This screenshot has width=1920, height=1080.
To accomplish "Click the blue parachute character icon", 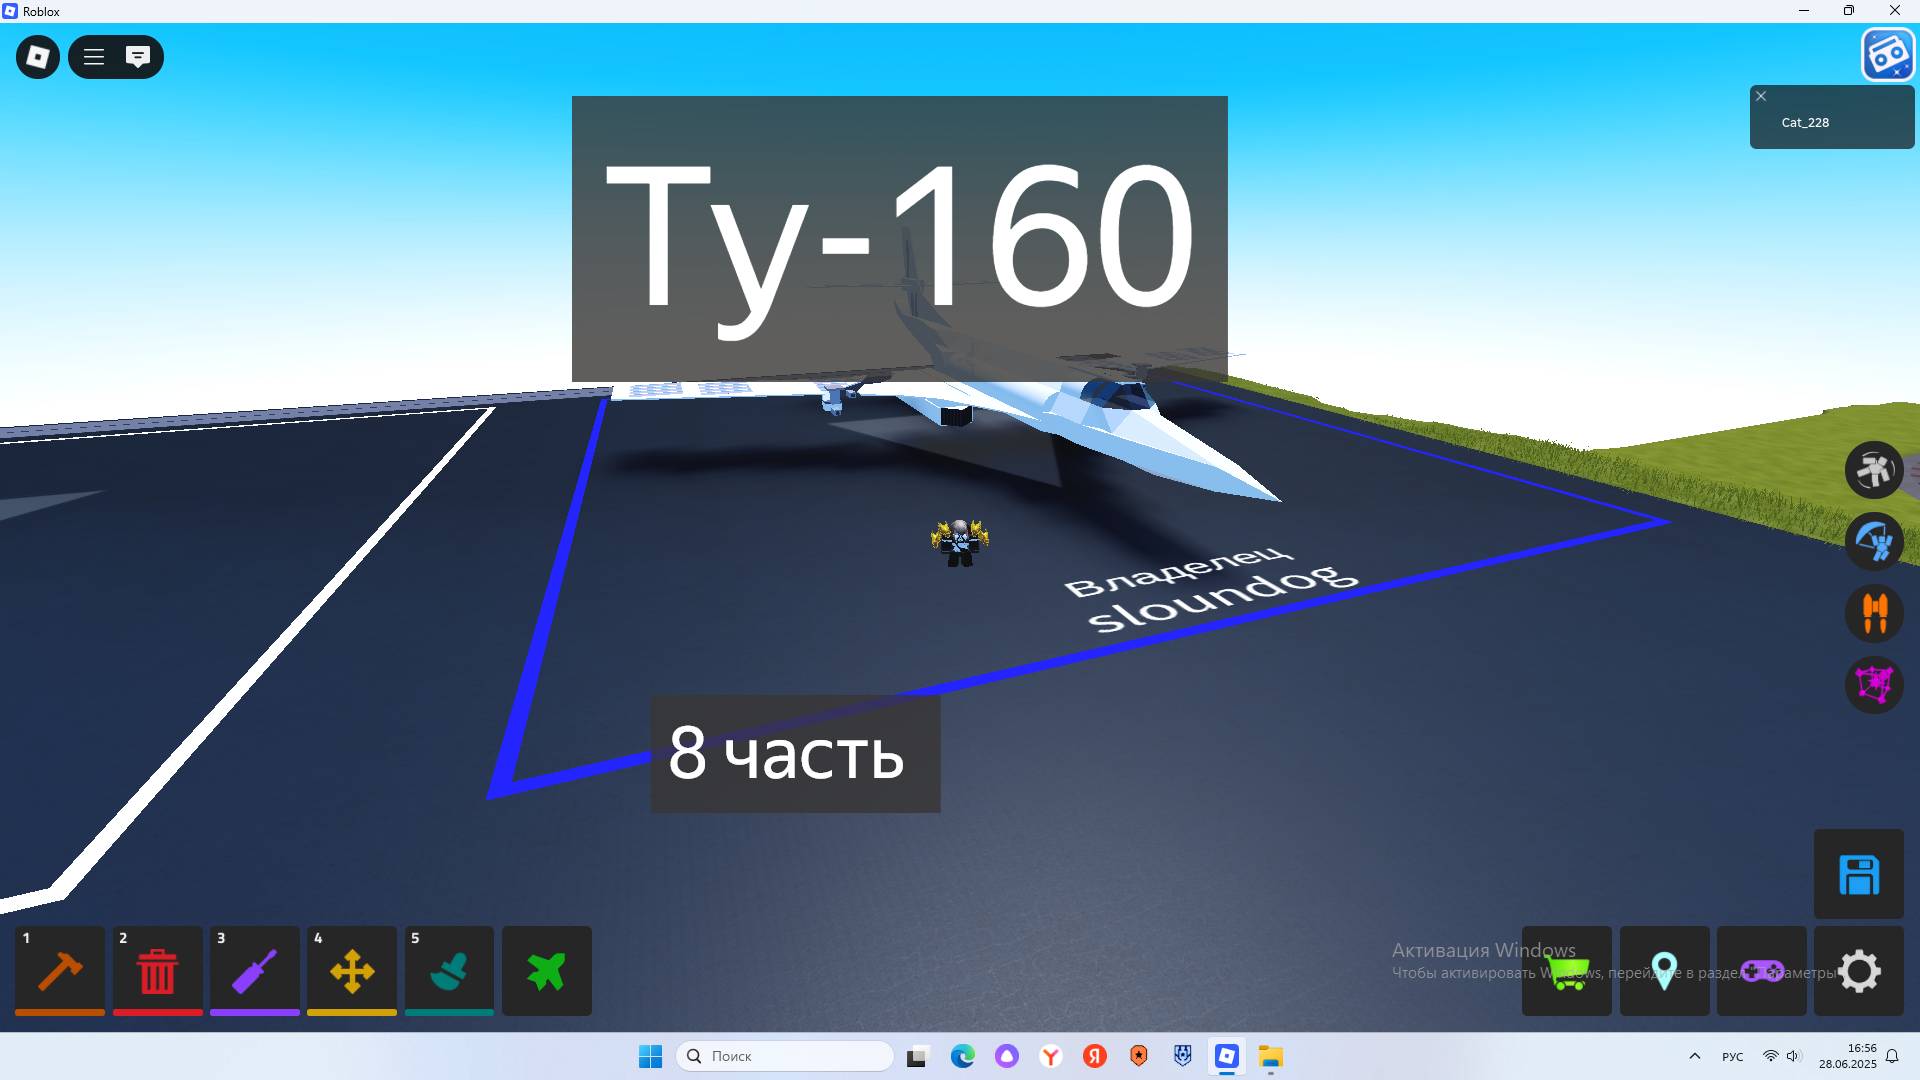I will (1874, 541).
